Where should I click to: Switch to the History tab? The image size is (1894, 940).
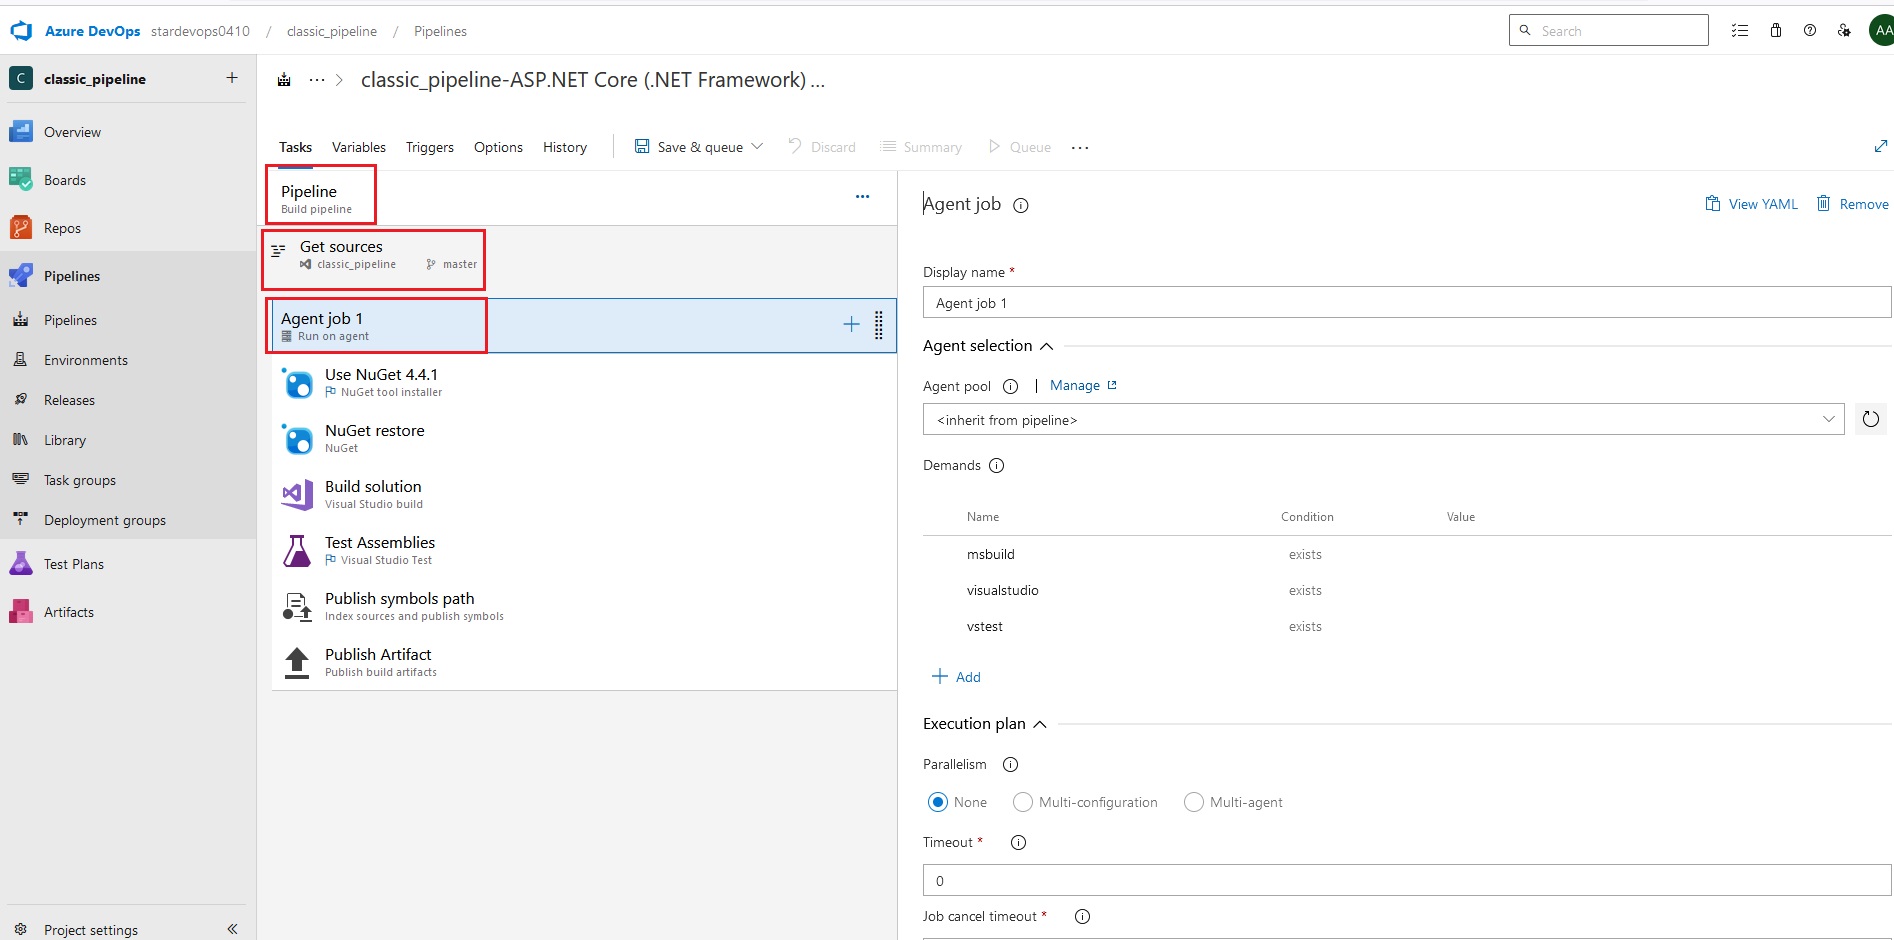pyautogui.click(x=565, y=147)
